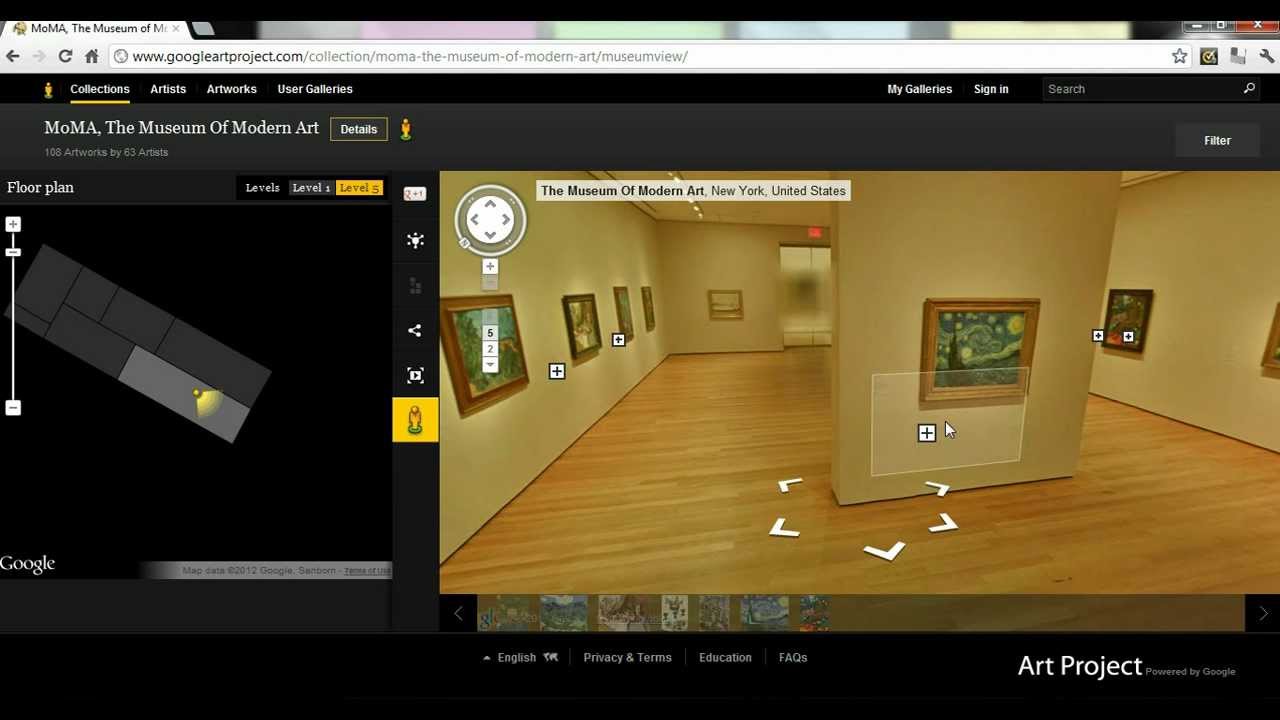The width and height of the screenshot is (1280, 720).
Task: Click the Filter button
Action: [x=1217, y=140]
